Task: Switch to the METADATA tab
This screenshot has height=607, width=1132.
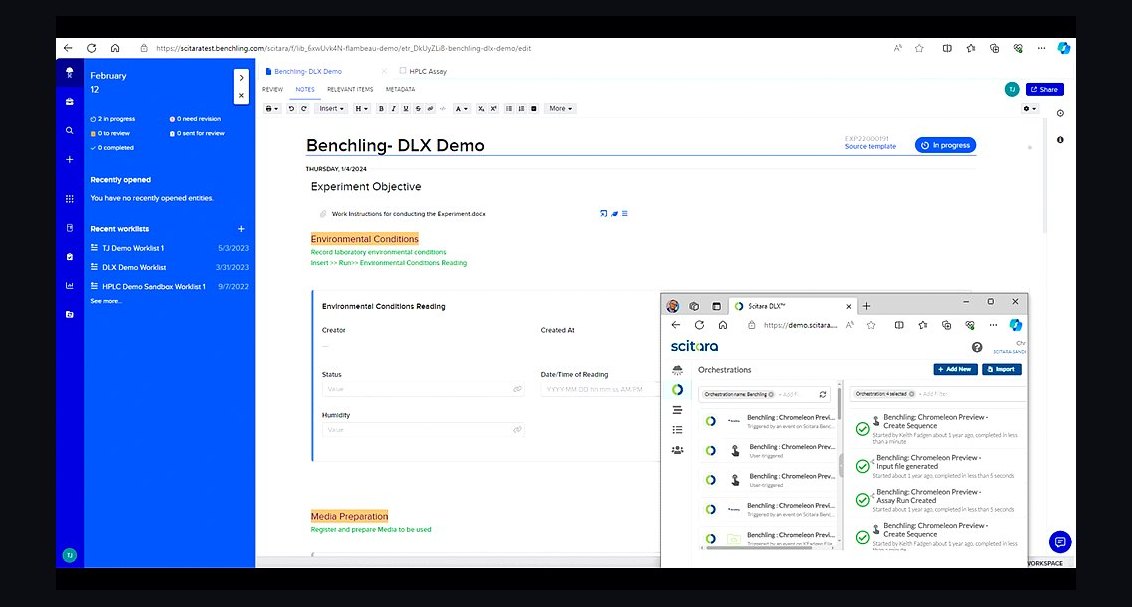Action: tap(400, 89)
